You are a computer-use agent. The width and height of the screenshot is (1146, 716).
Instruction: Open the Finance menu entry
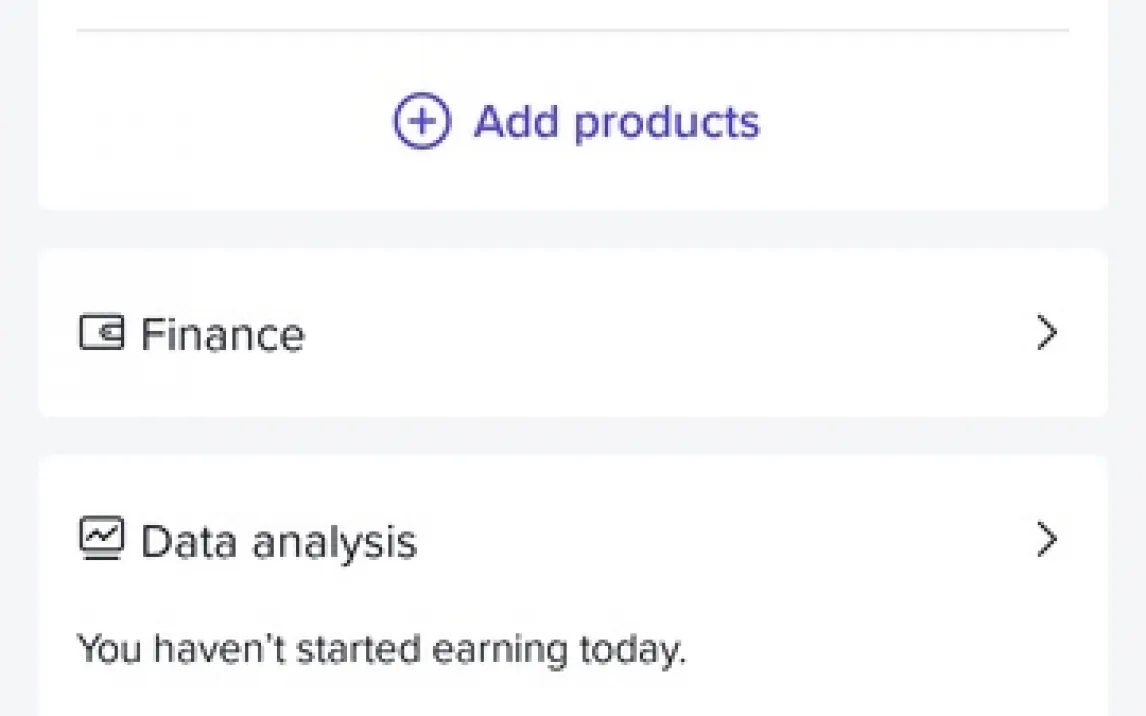(x=573, y=333)
